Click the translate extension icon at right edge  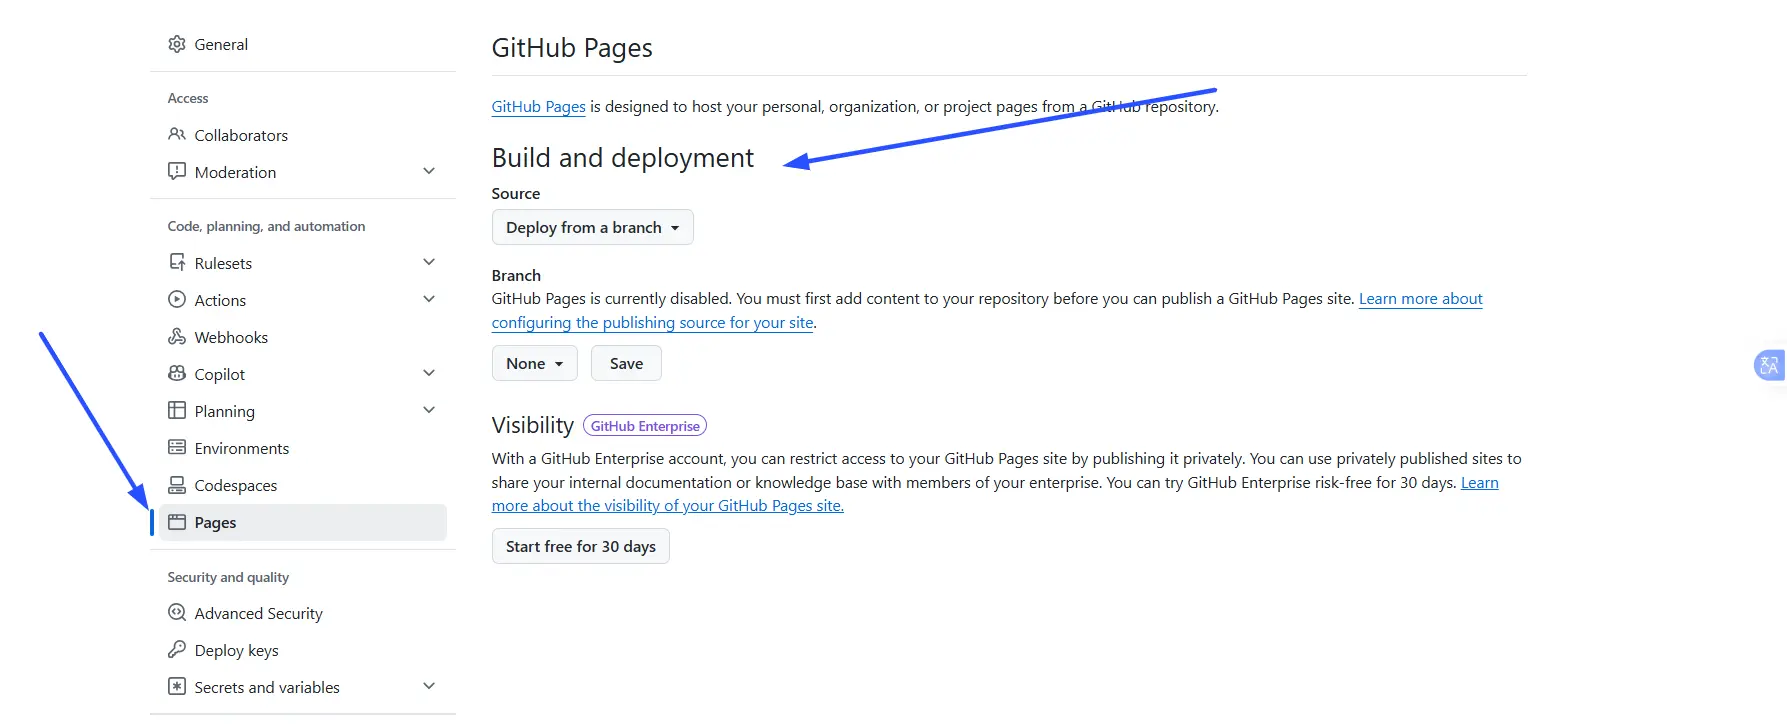pyautogui.click(x=1769, y=365)
